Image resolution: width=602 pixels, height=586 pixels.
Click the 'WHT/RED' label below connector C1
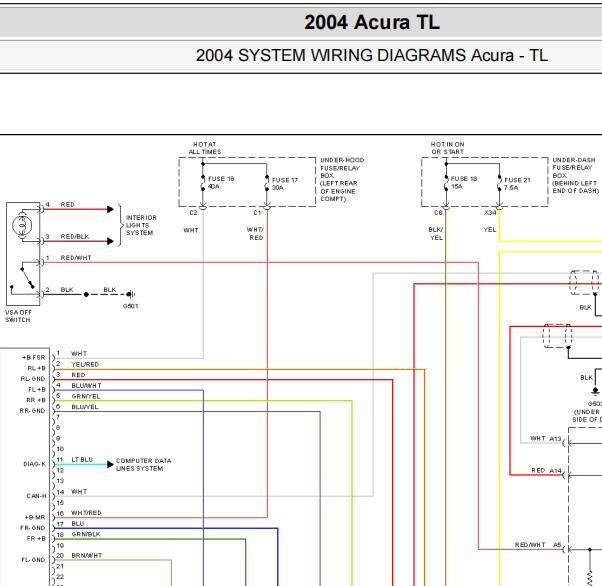[255, 233]
